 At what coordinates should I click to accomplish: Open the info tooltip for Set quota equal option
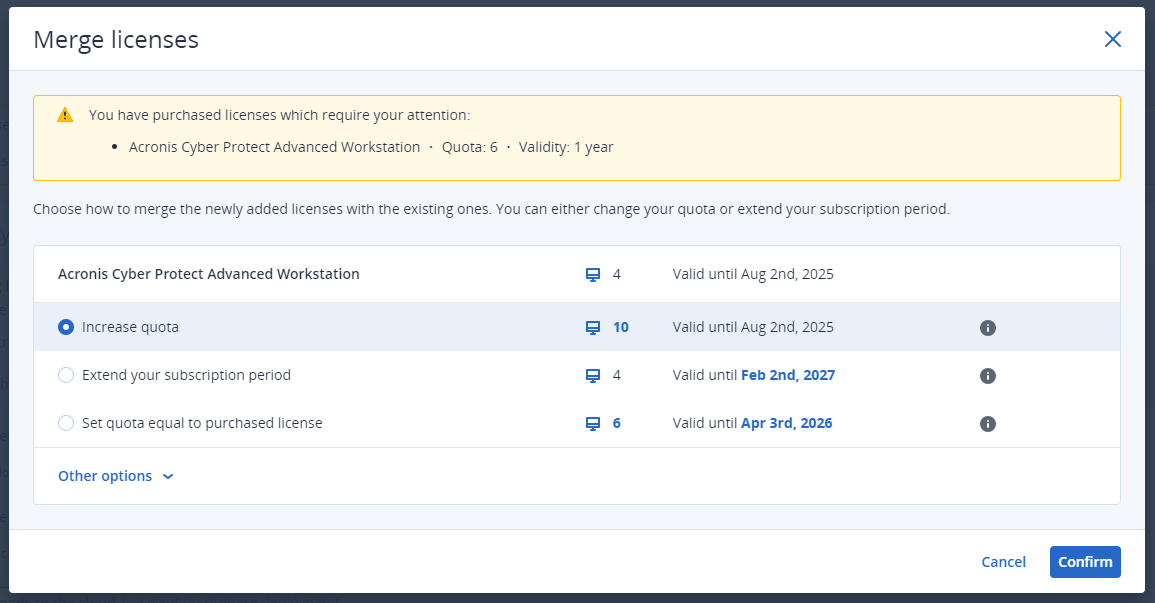coord(987,423)
